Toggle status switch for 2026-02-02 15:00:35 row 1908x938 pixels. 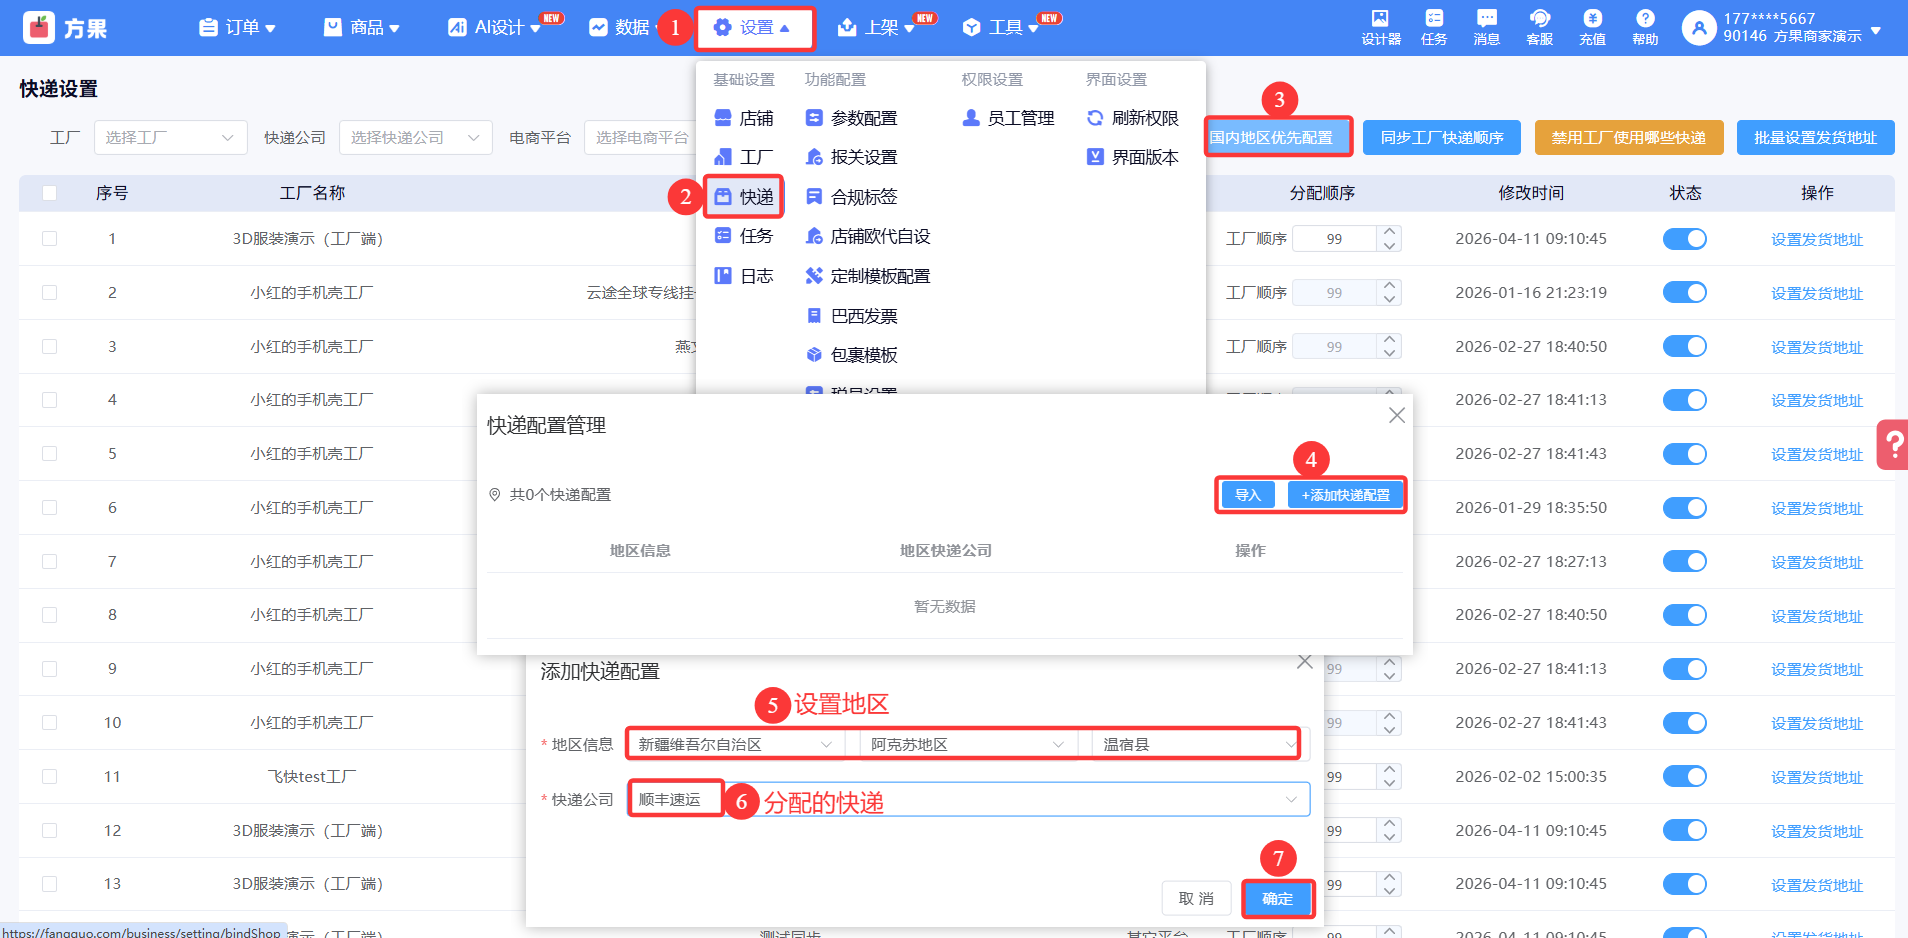(1685, 777)
